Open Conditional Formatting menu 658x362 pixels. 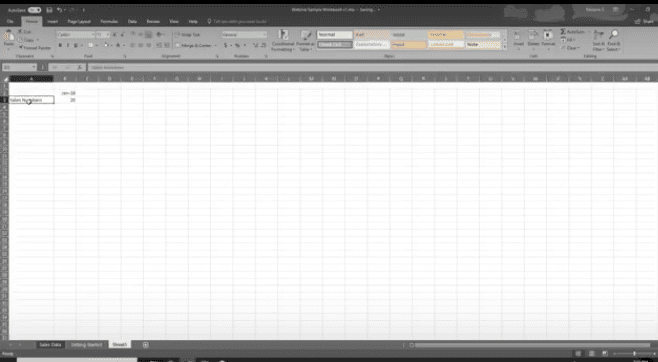click(x=282, y=40)
